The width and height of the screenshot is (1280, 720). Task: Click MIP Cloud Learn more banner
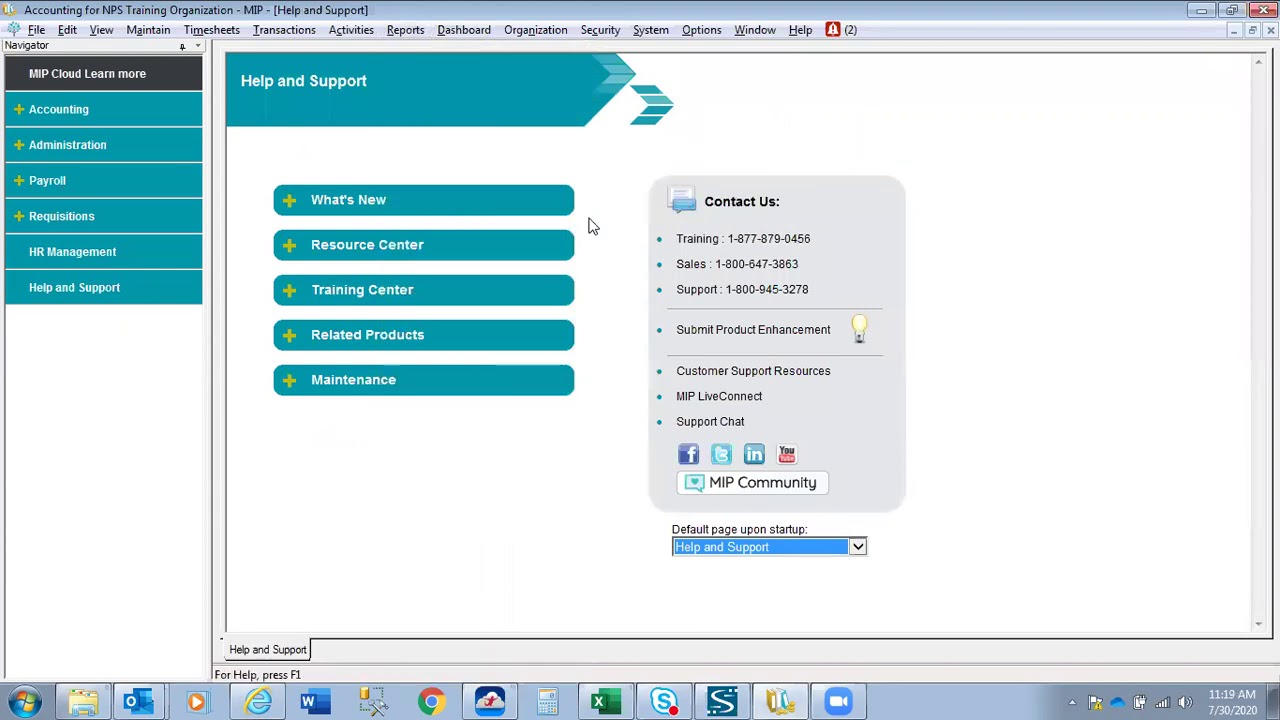104,74
